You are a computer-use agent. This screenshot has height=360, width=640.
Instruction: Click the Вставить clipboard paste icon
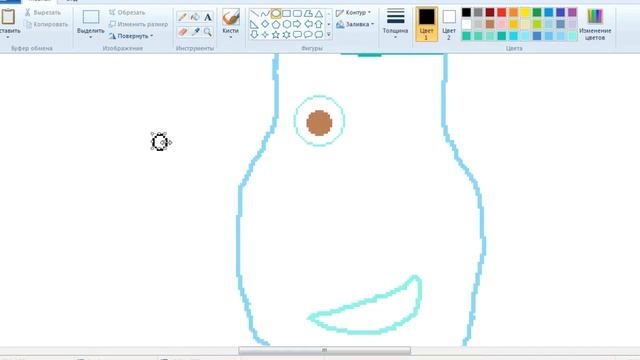(8, 17)
